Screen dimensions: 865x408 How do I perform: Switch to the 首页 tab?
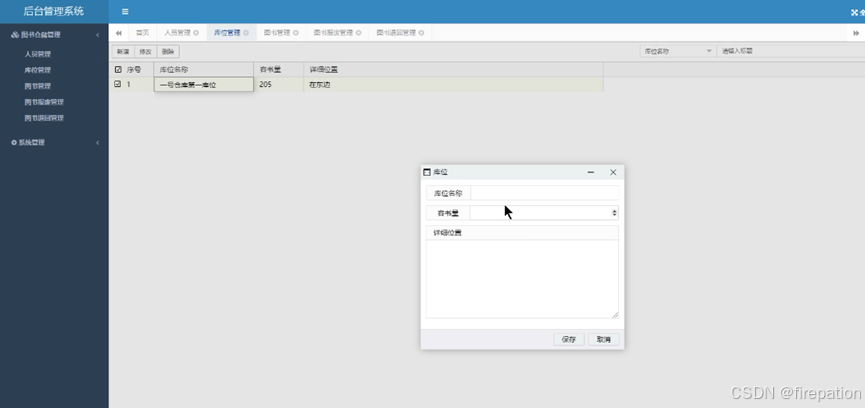pos(142,33)
